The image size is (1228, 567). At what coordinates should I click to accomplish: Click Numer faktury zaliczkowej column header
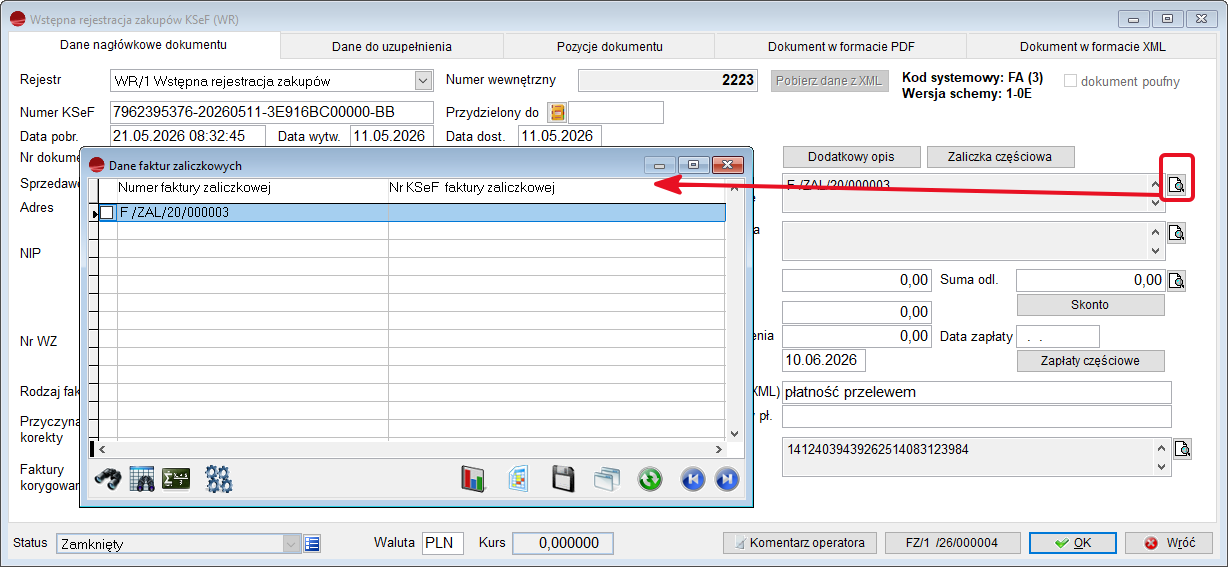(253, 187)
